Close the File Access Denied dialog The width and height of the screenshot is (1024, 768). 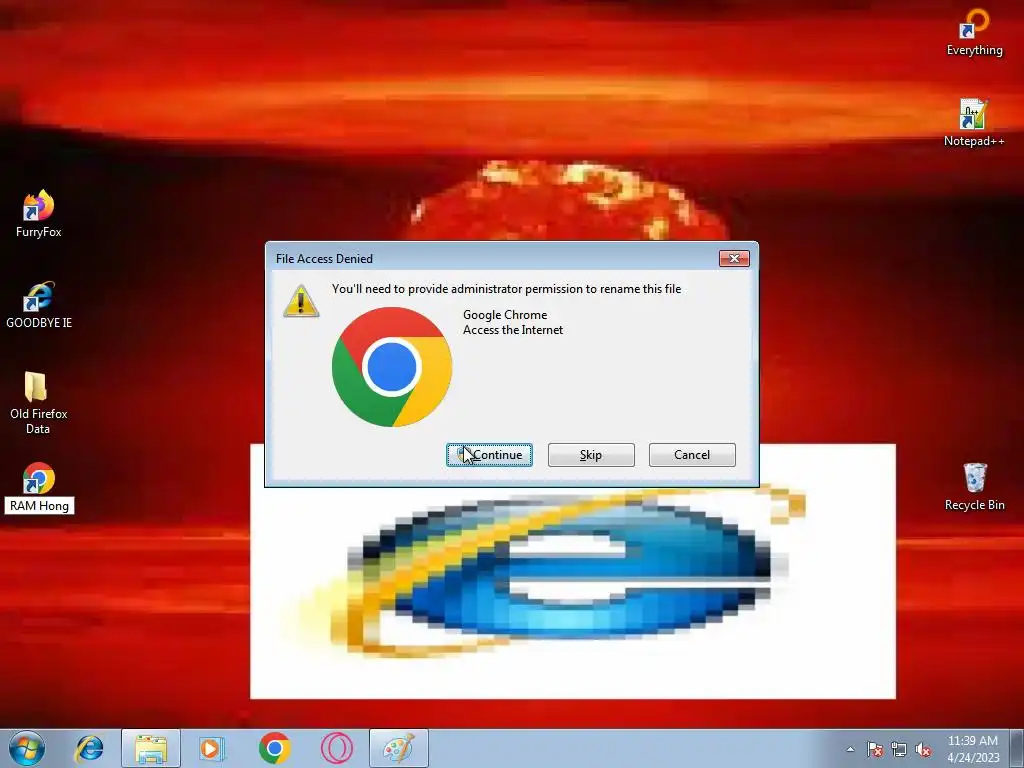click(734, 259)
